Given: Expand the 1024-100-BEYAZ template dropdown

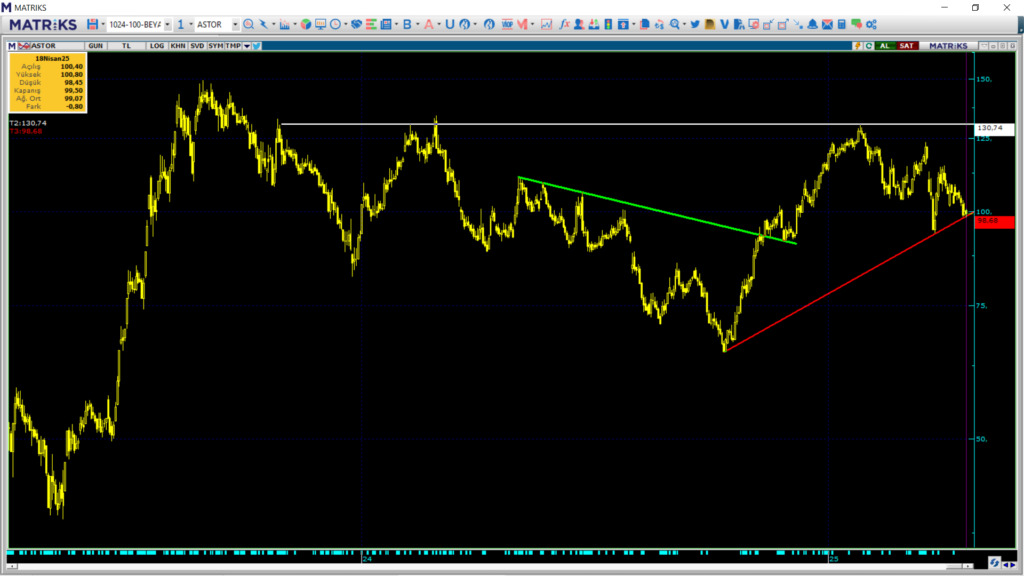Looking at the screenshot, I should tap(166, 24).
